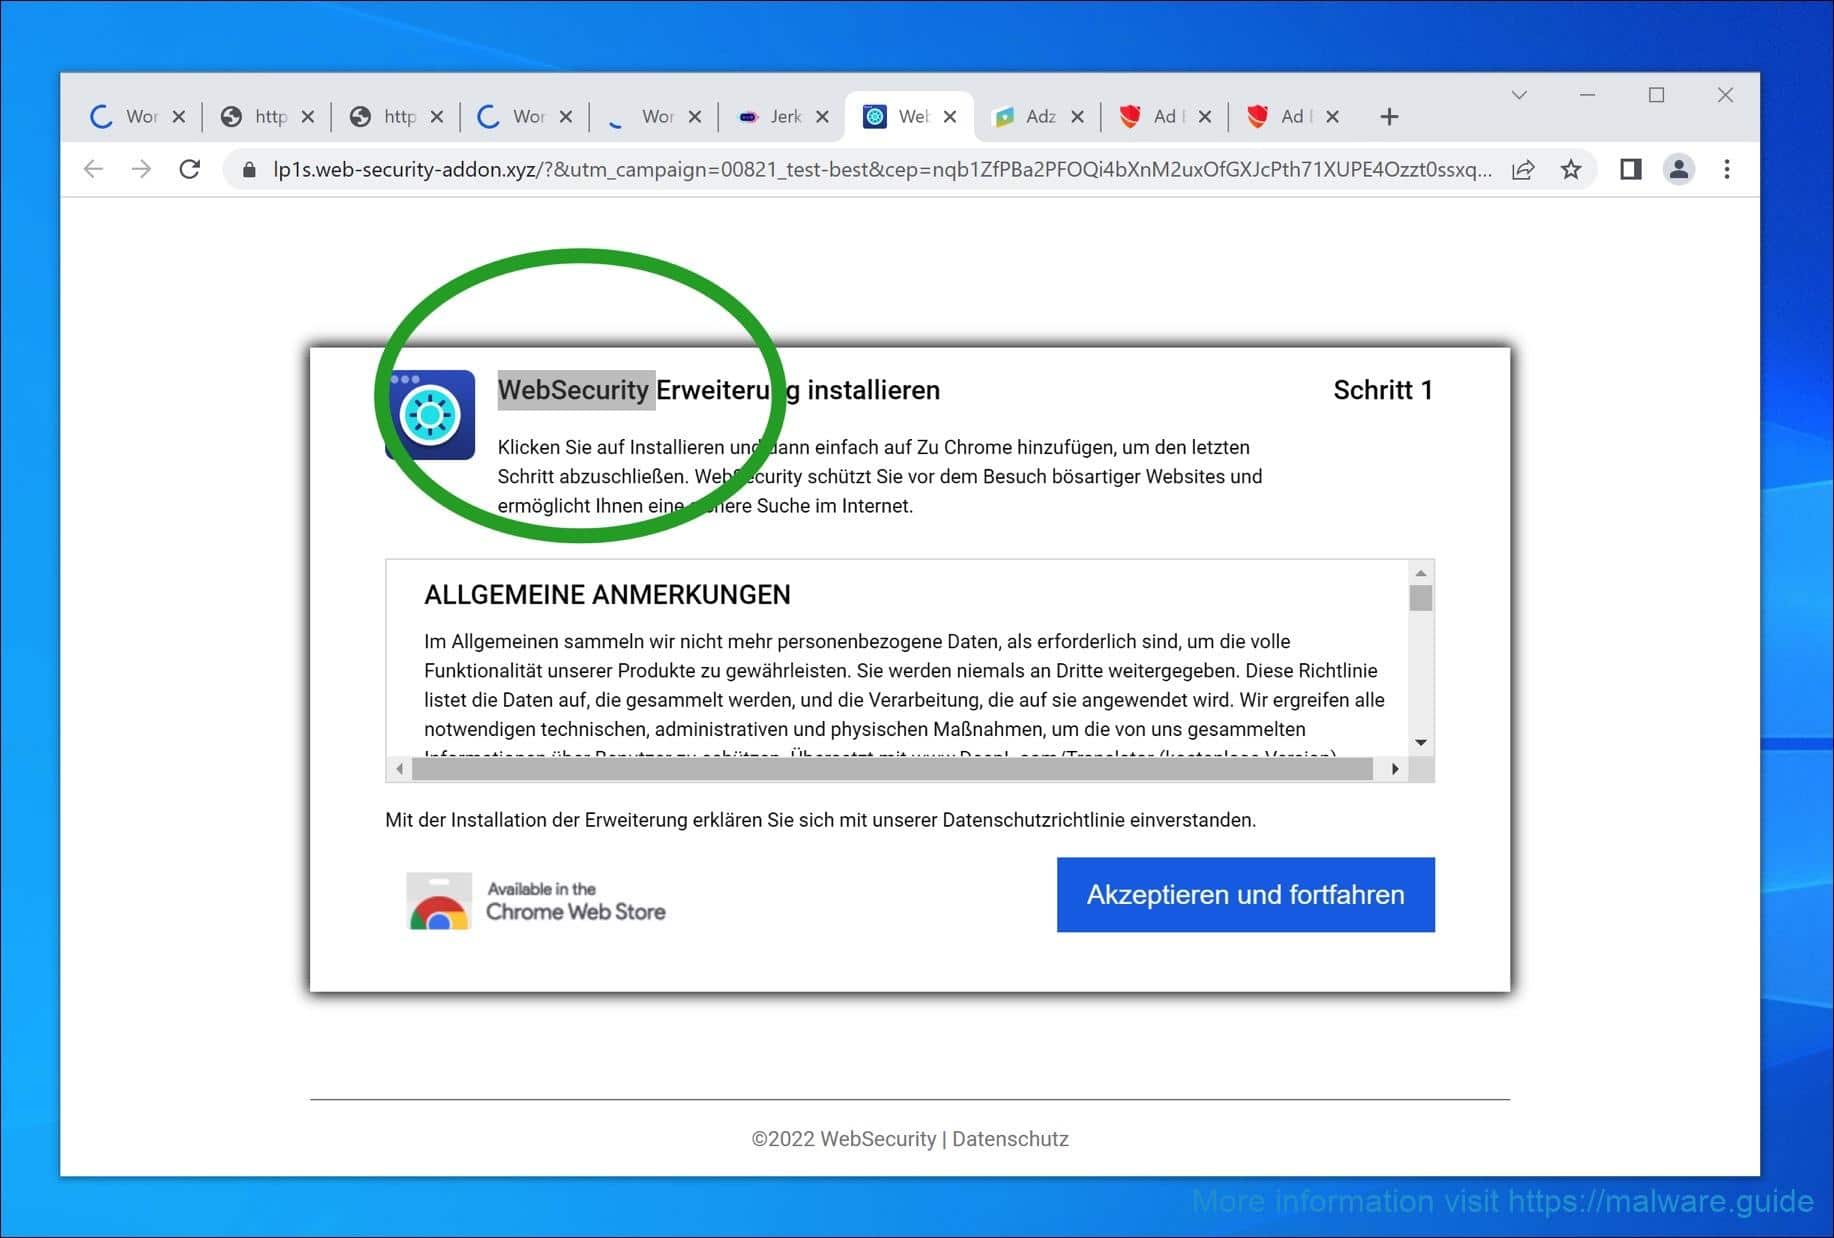Viewport: 1834px width, 1238px height.
Task: Close the second 'http' tab
Action: 437,117
